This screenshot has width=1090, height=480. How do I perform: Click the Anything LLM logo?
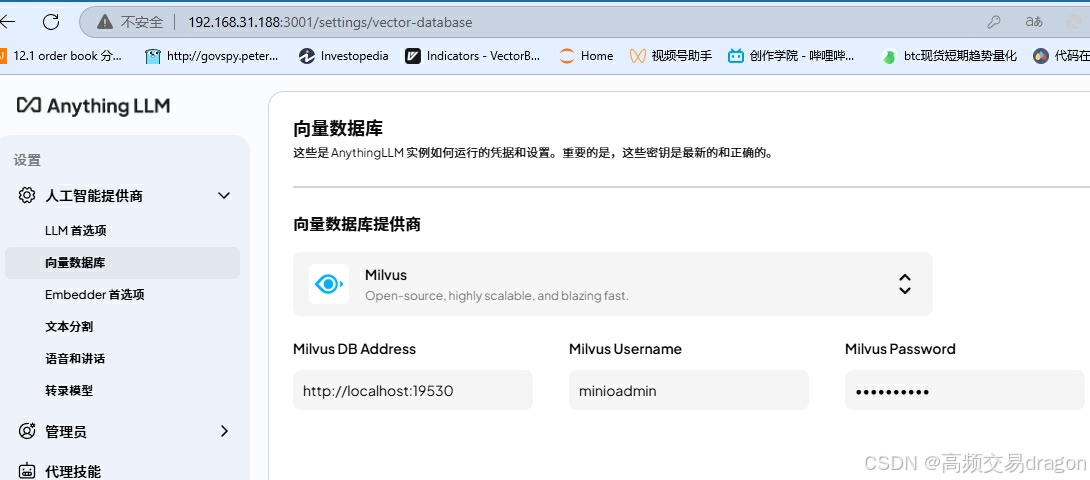click(x=93, y=106)
